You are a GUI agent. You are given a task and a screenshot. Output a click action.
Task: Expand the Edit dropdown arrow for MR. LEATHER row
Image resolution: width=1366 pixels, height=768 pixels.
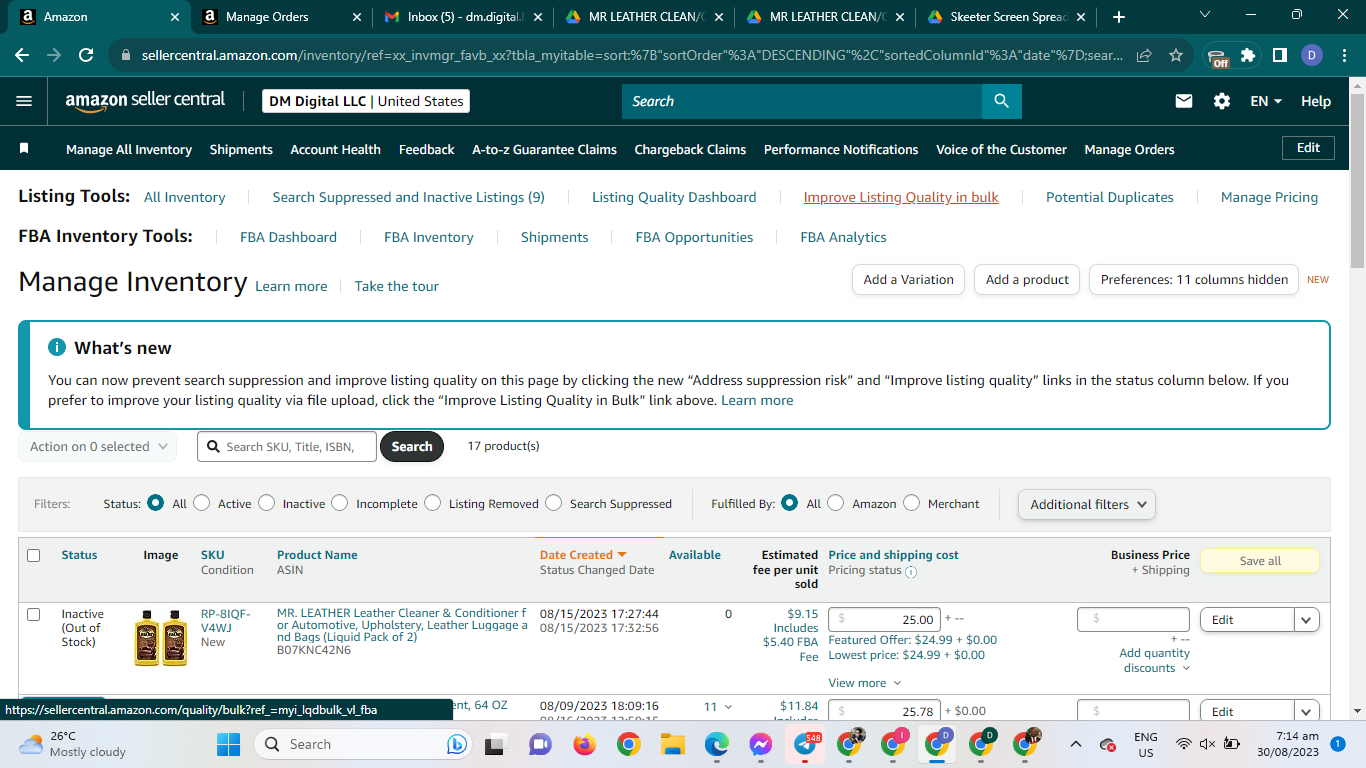[x=1307, y=620]
